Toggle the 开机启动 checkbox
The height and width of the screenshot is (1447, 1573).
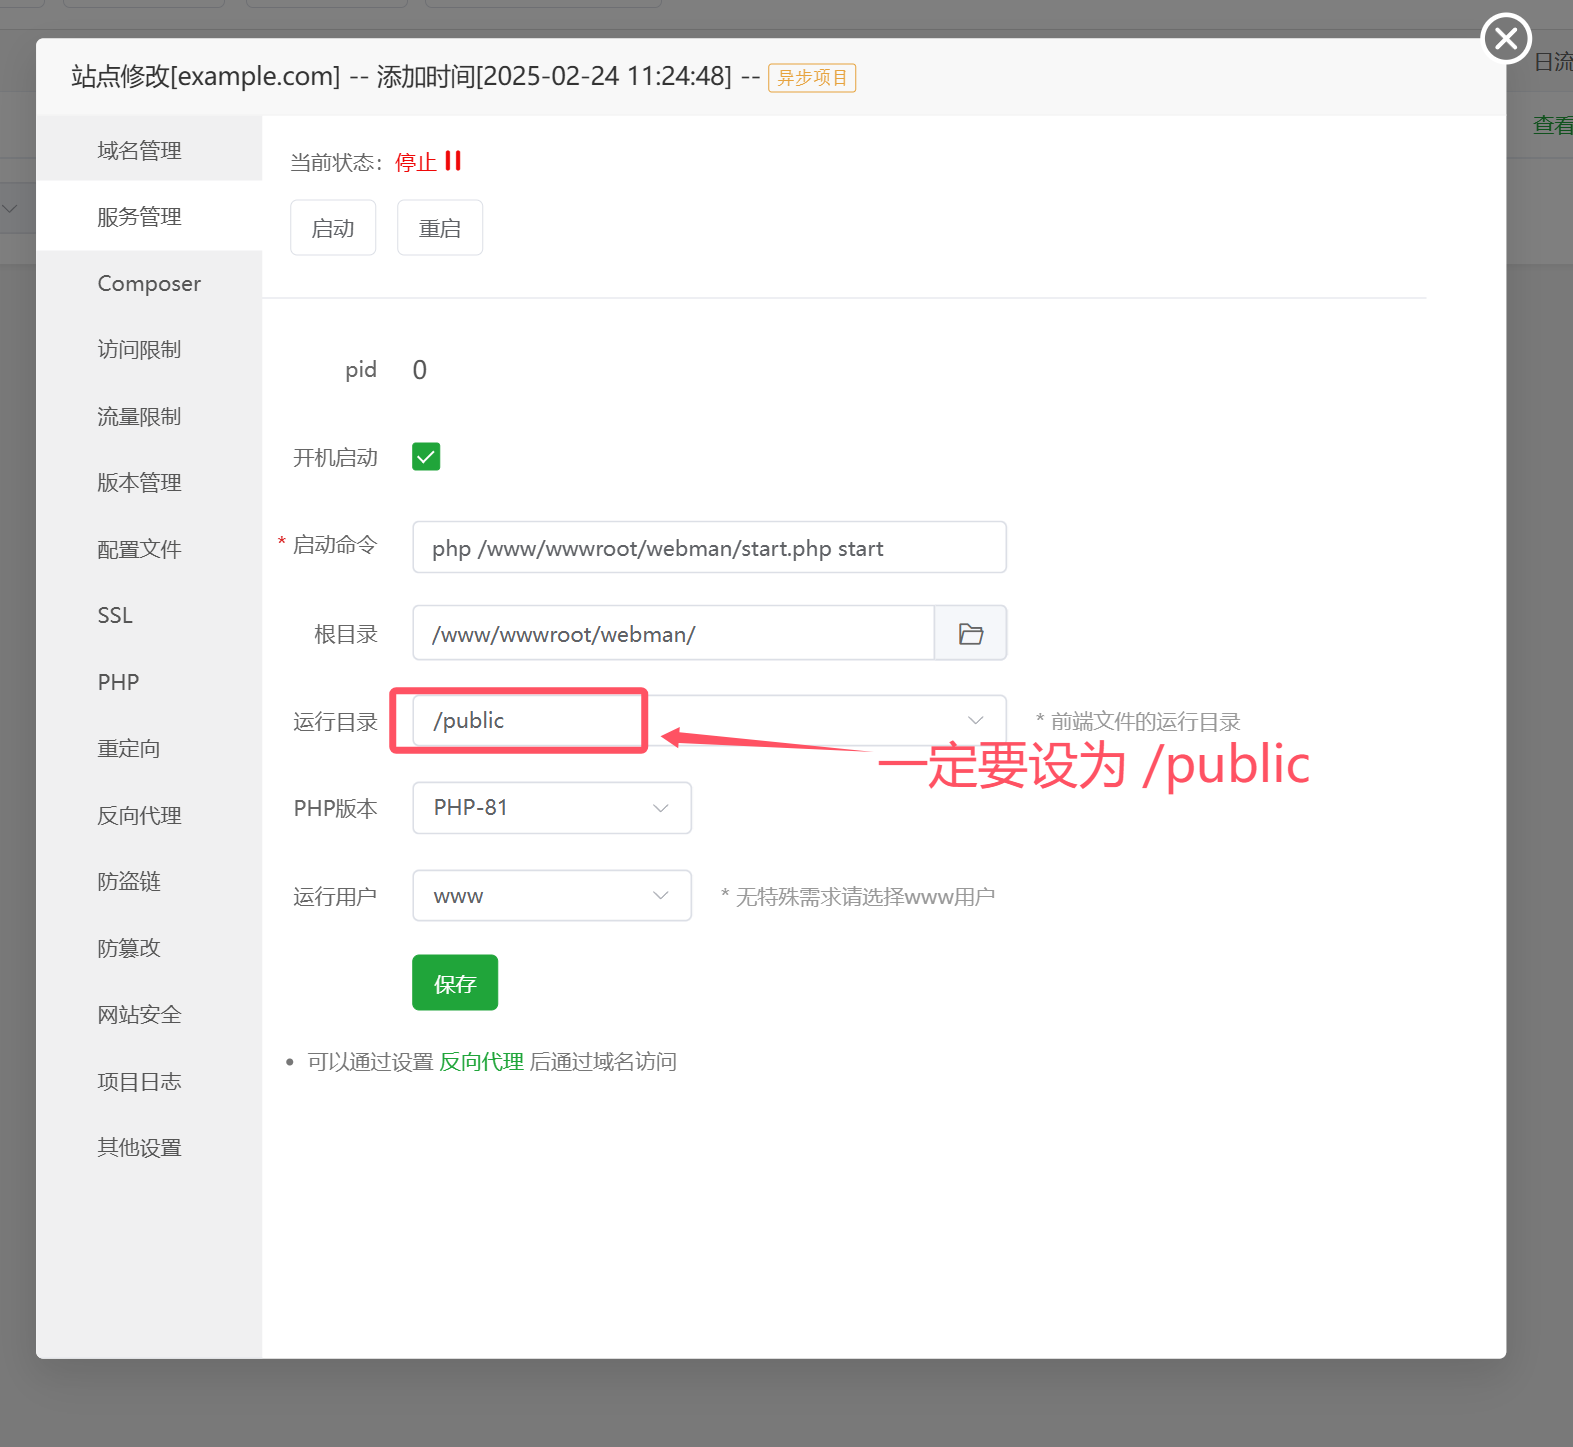tap(426, 457)
